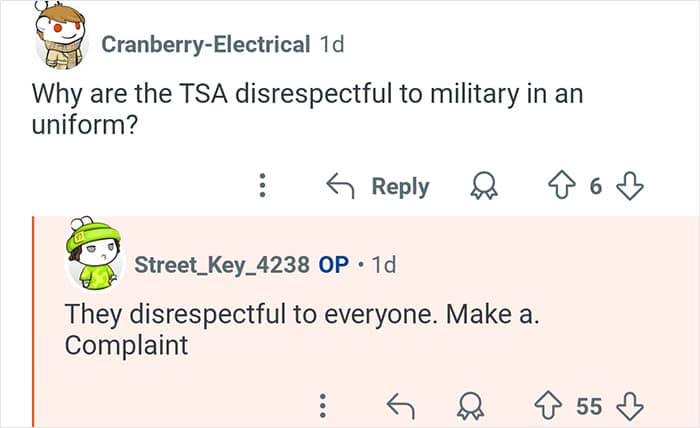Image resolution: width=700 pixels, height=428 pixels.
Task: Open three-dot menu on Cranberry-Electrical's comment
Action: click(x=263, y=186)
